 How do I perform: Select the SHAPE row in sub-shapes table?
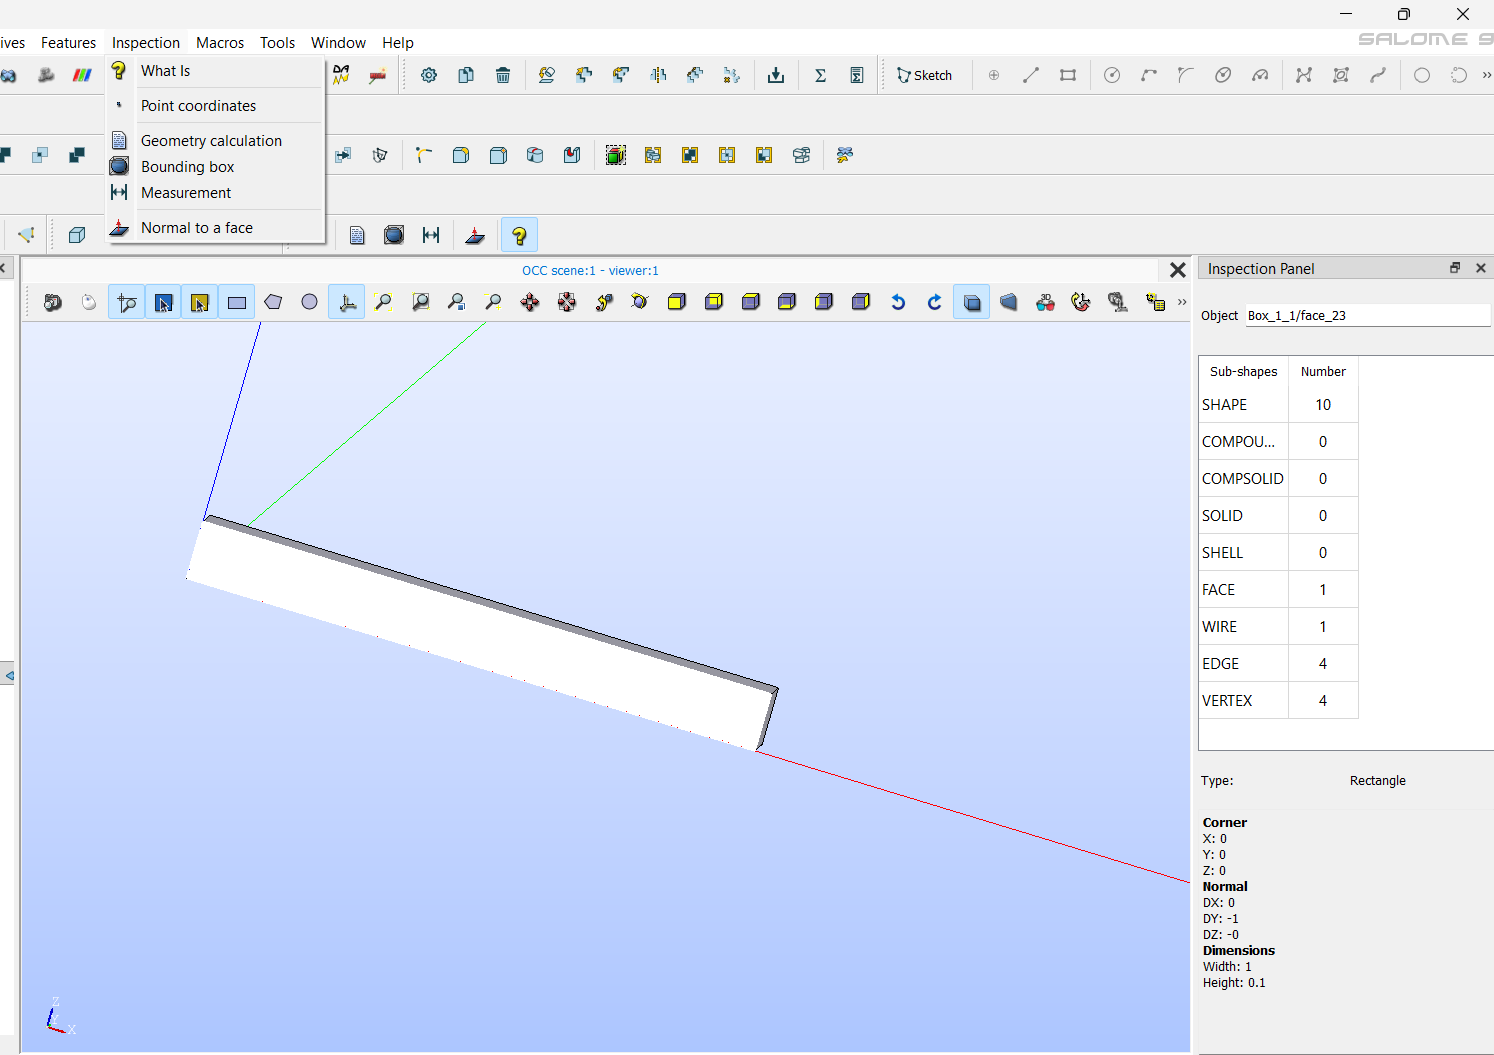click(x=1279, y=405)
